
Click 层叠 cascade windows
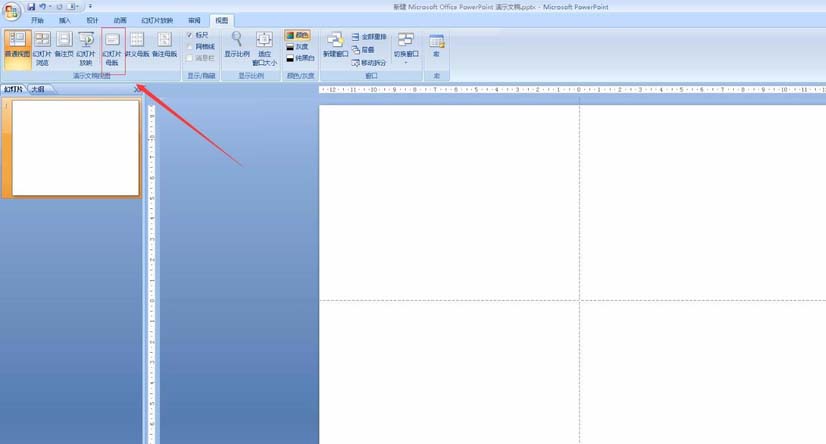pos(363,50)
